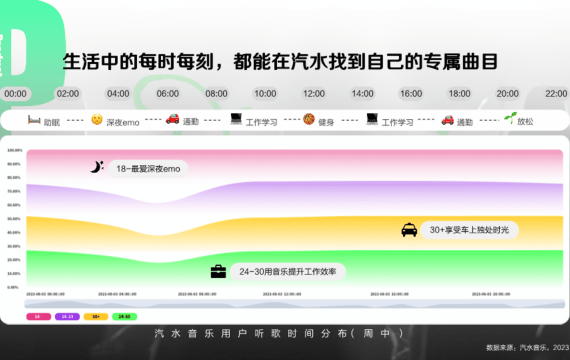Click the 30+享受车上独处时光 label
The height and width of the screenshot is (360, 570).
[x=469, y=230]
